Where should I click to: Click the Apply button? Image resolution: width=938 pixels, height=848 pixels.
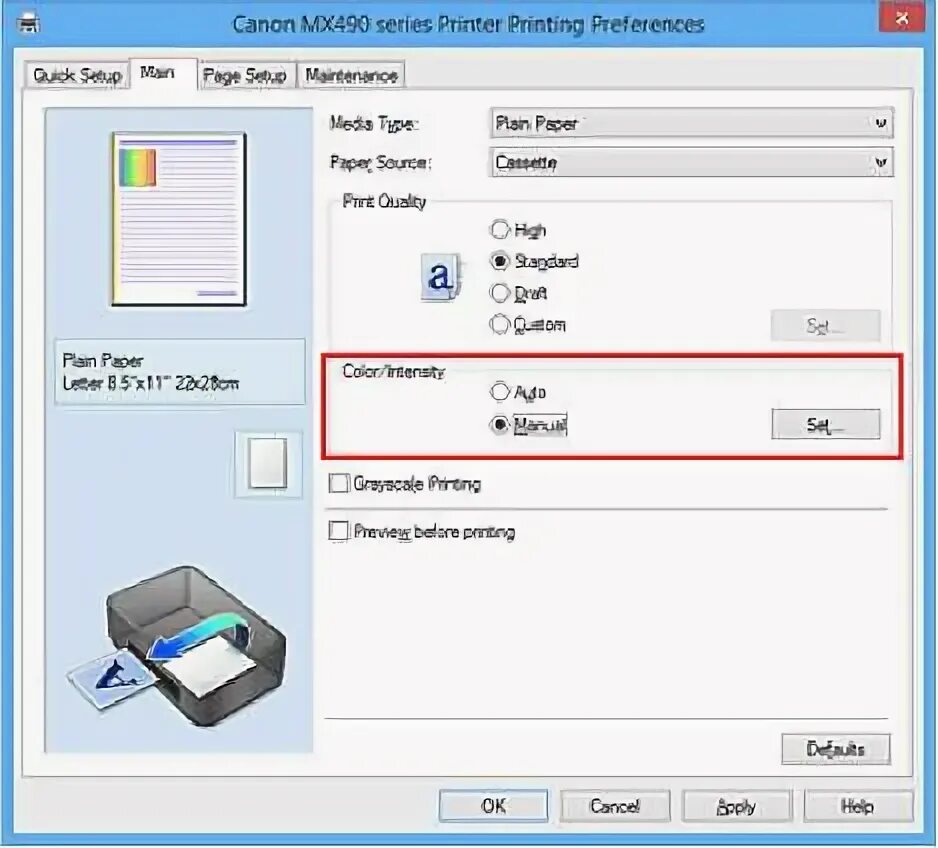coord(736,806)
